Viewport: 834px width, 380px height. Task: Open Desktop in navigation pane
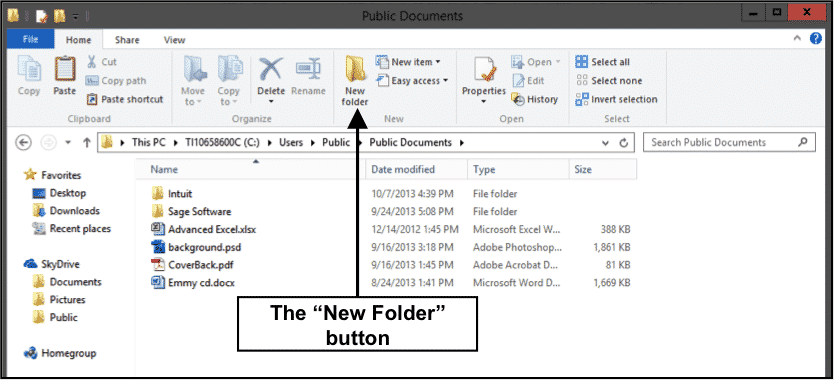pyautogui.click(x=59, y=193)
